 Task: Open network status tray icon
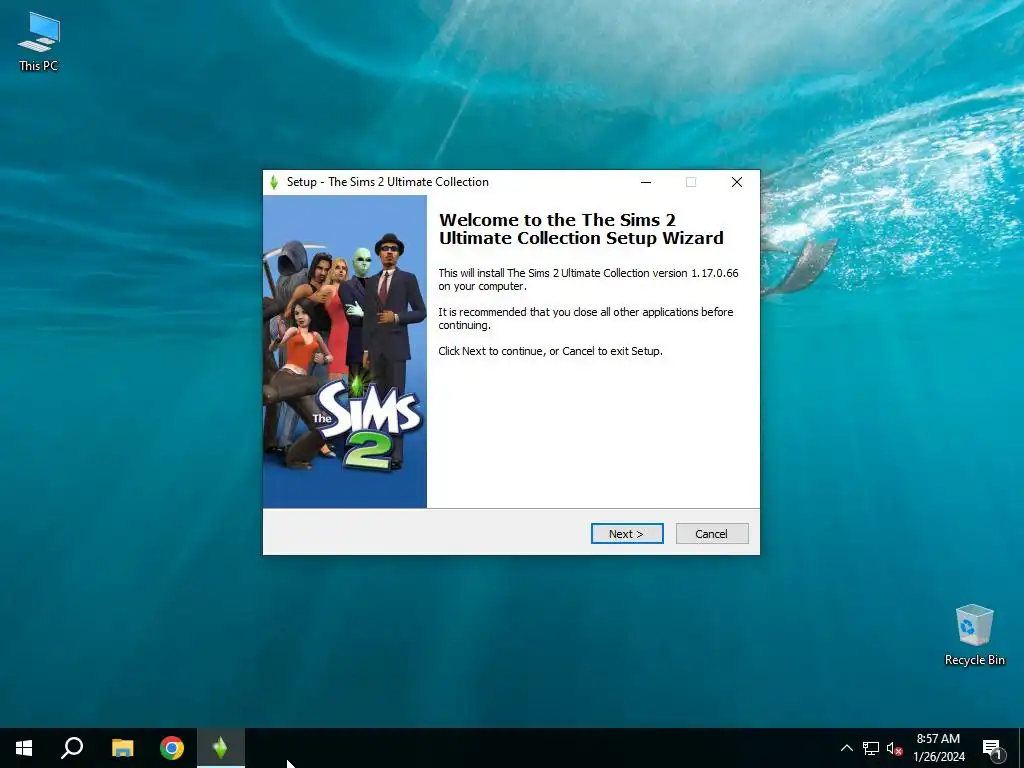pos(871,748)
